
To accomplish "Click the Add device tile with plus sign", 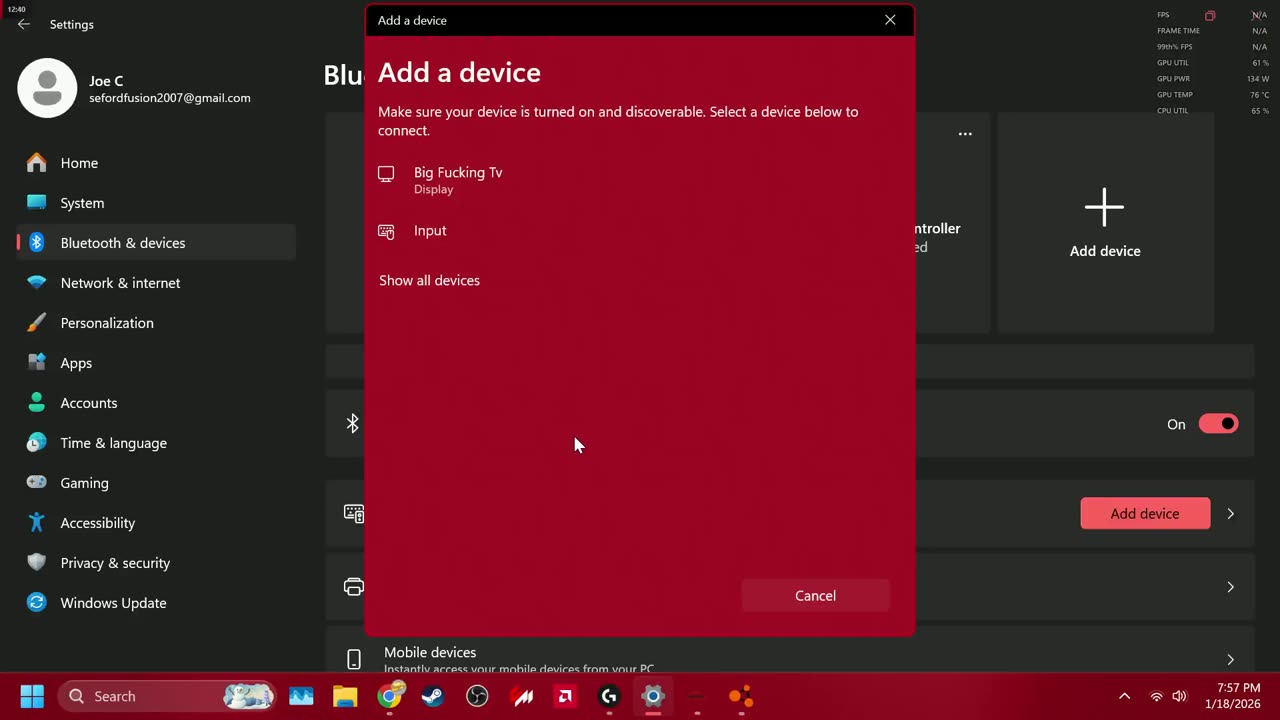I will coord(1105,222).
